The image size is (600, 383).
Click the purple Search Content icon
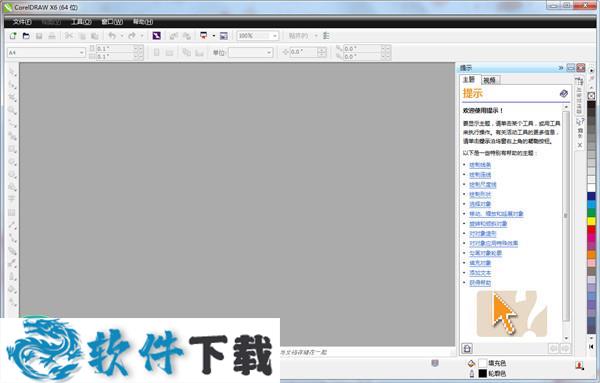pos(157,36)
